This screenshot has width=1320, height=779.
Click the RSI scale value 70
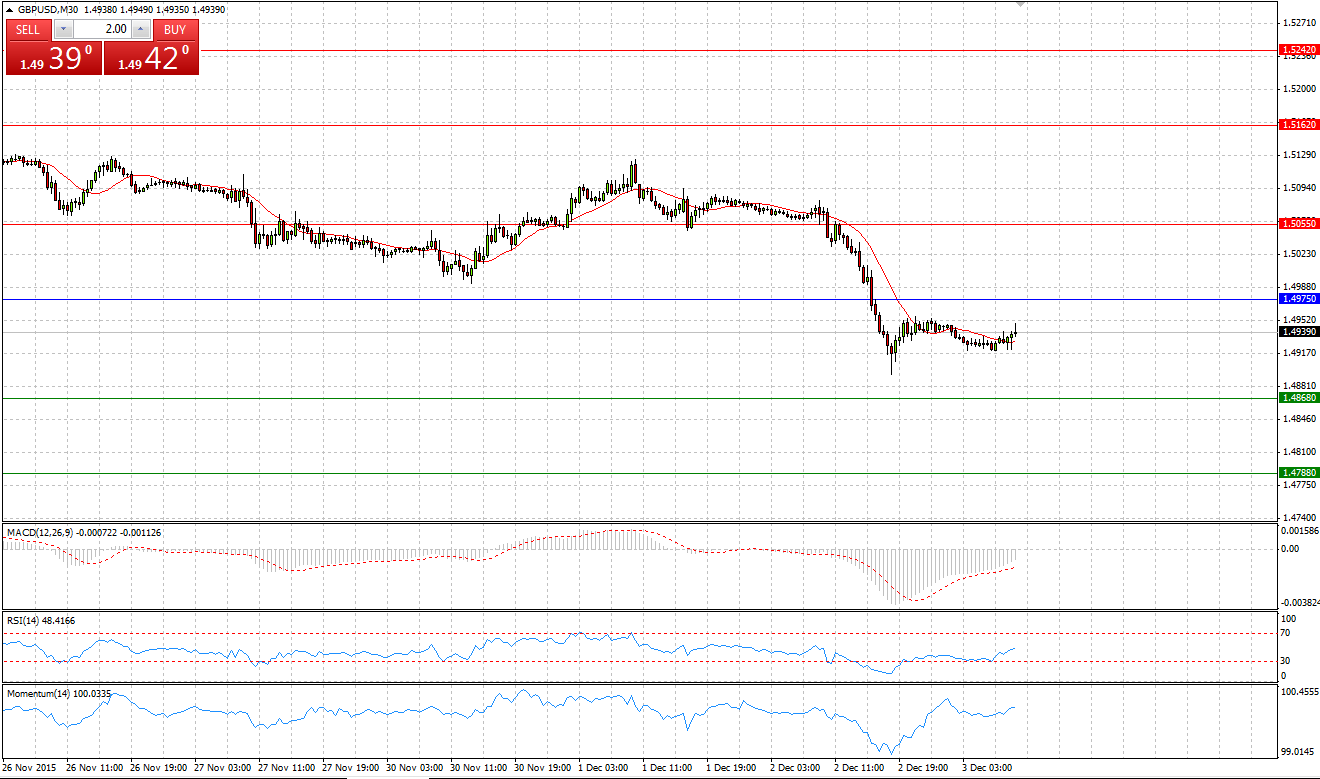pos(1287,633)
